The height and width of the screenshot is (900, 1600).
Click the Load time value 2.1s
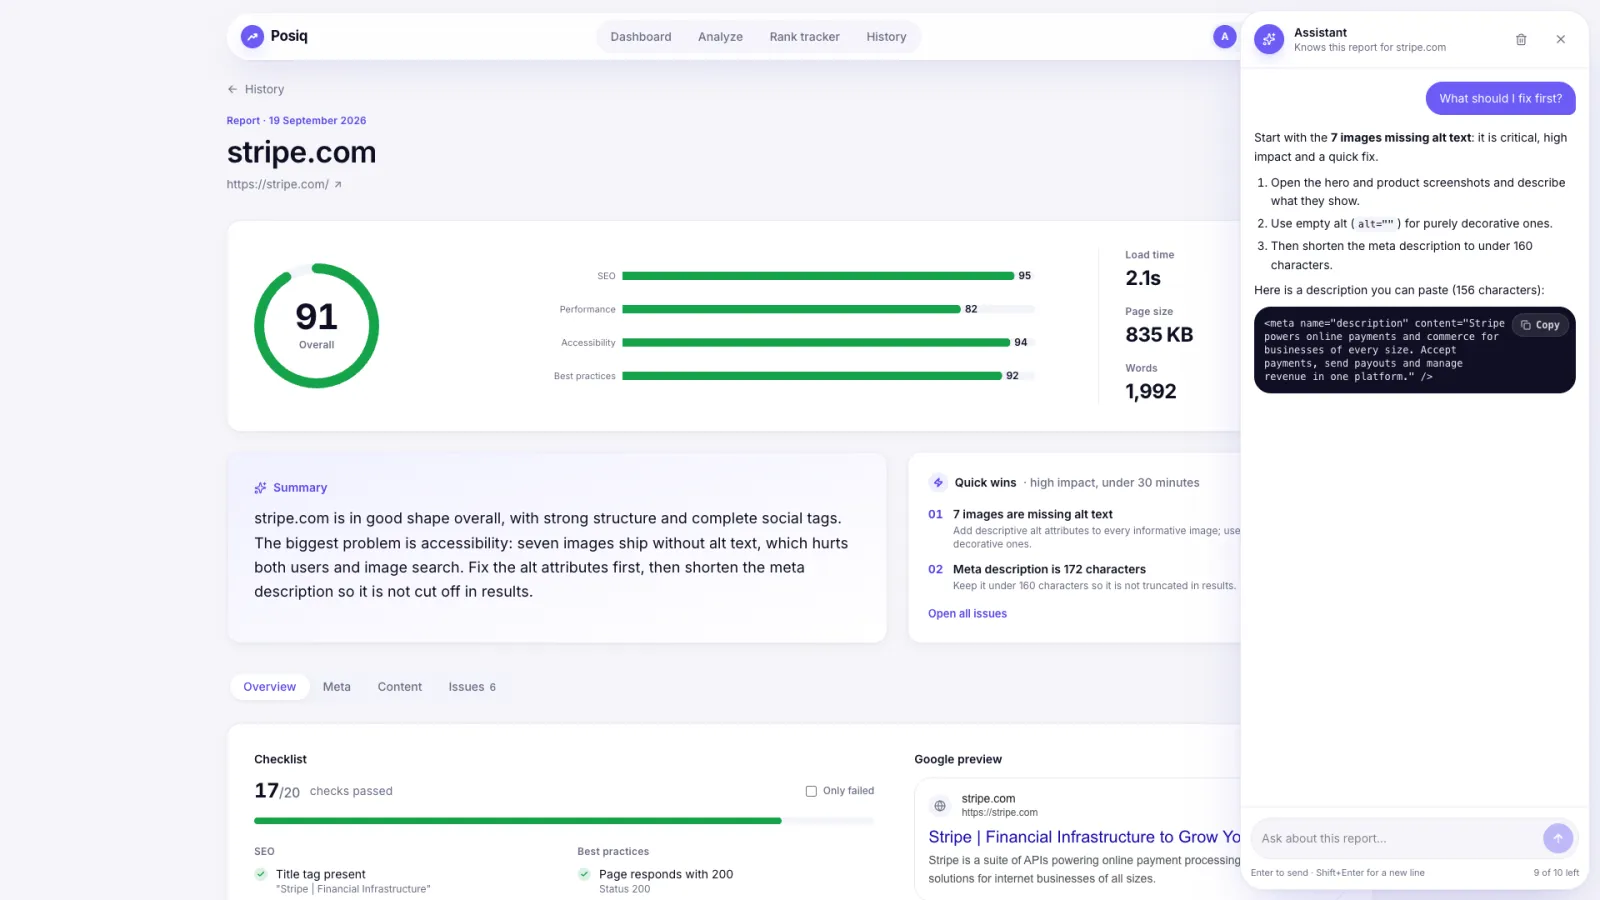(1143, 279)
